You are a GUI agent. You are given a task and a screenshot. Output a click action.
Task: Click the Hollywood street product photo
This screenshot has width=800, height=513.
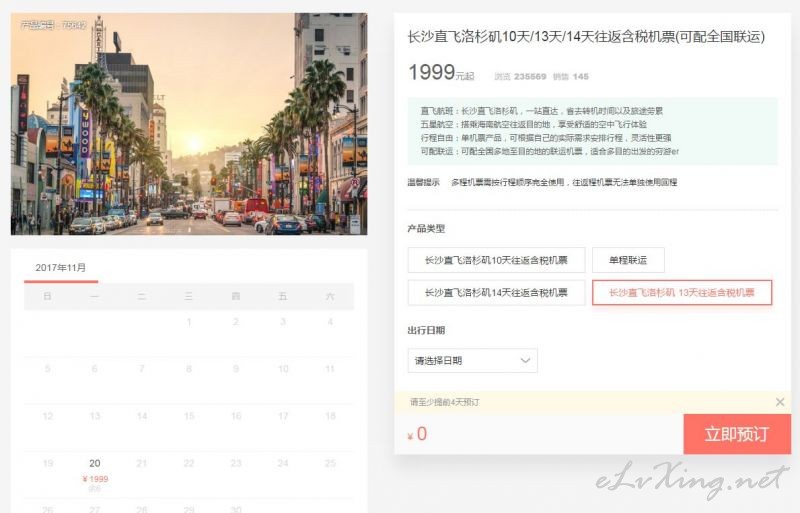(x=189, y=124)
